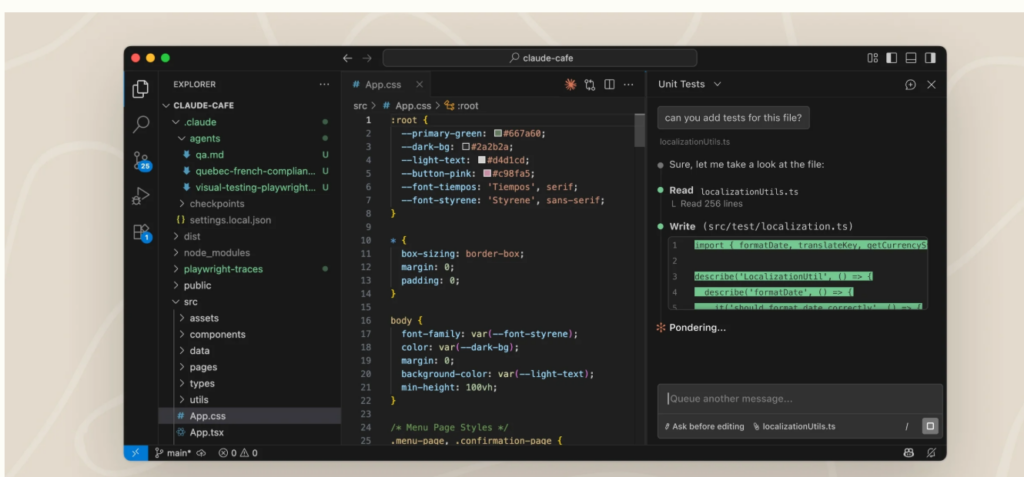Click src in the breadcrumb path
Viewport: 1024px width, 477px height.
(x=360, y=105)
